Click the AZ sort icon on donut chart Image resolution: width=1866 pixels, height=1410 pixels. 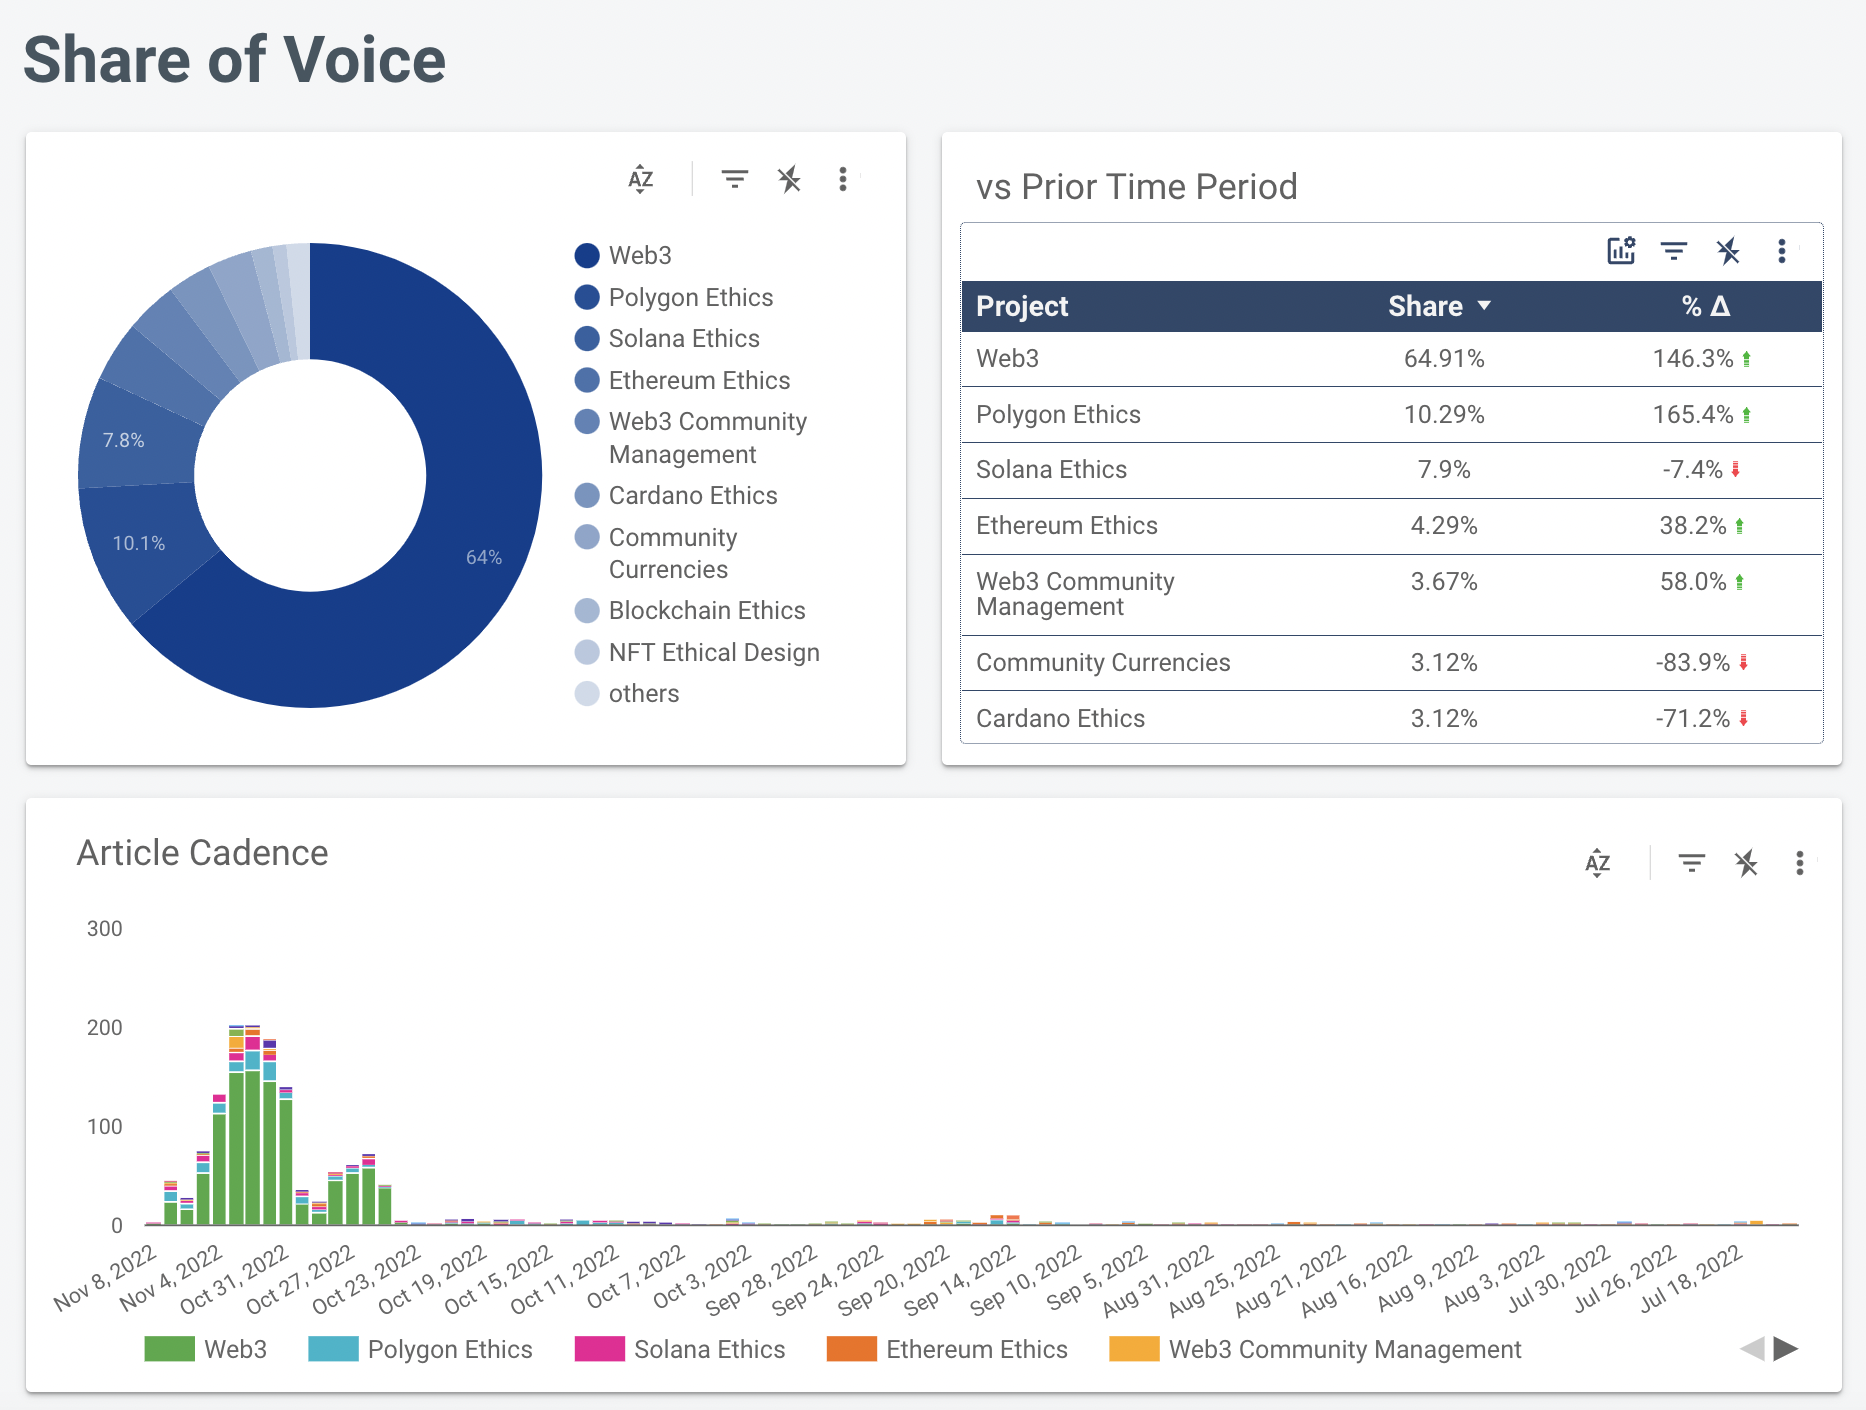tap(641, 179)
